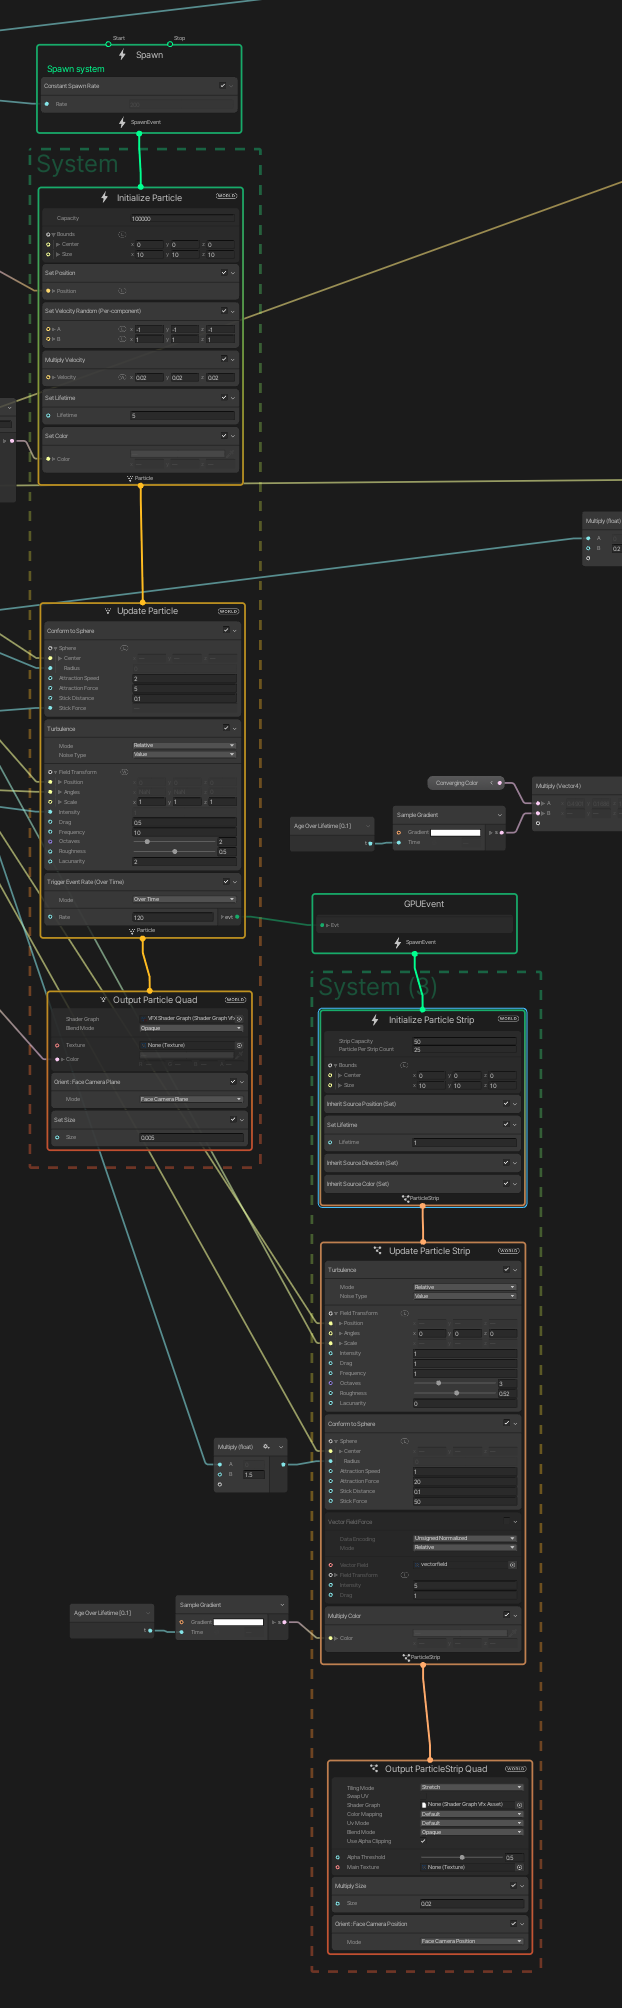Click the lightning icon on the Spawn node

coord(123,55)
